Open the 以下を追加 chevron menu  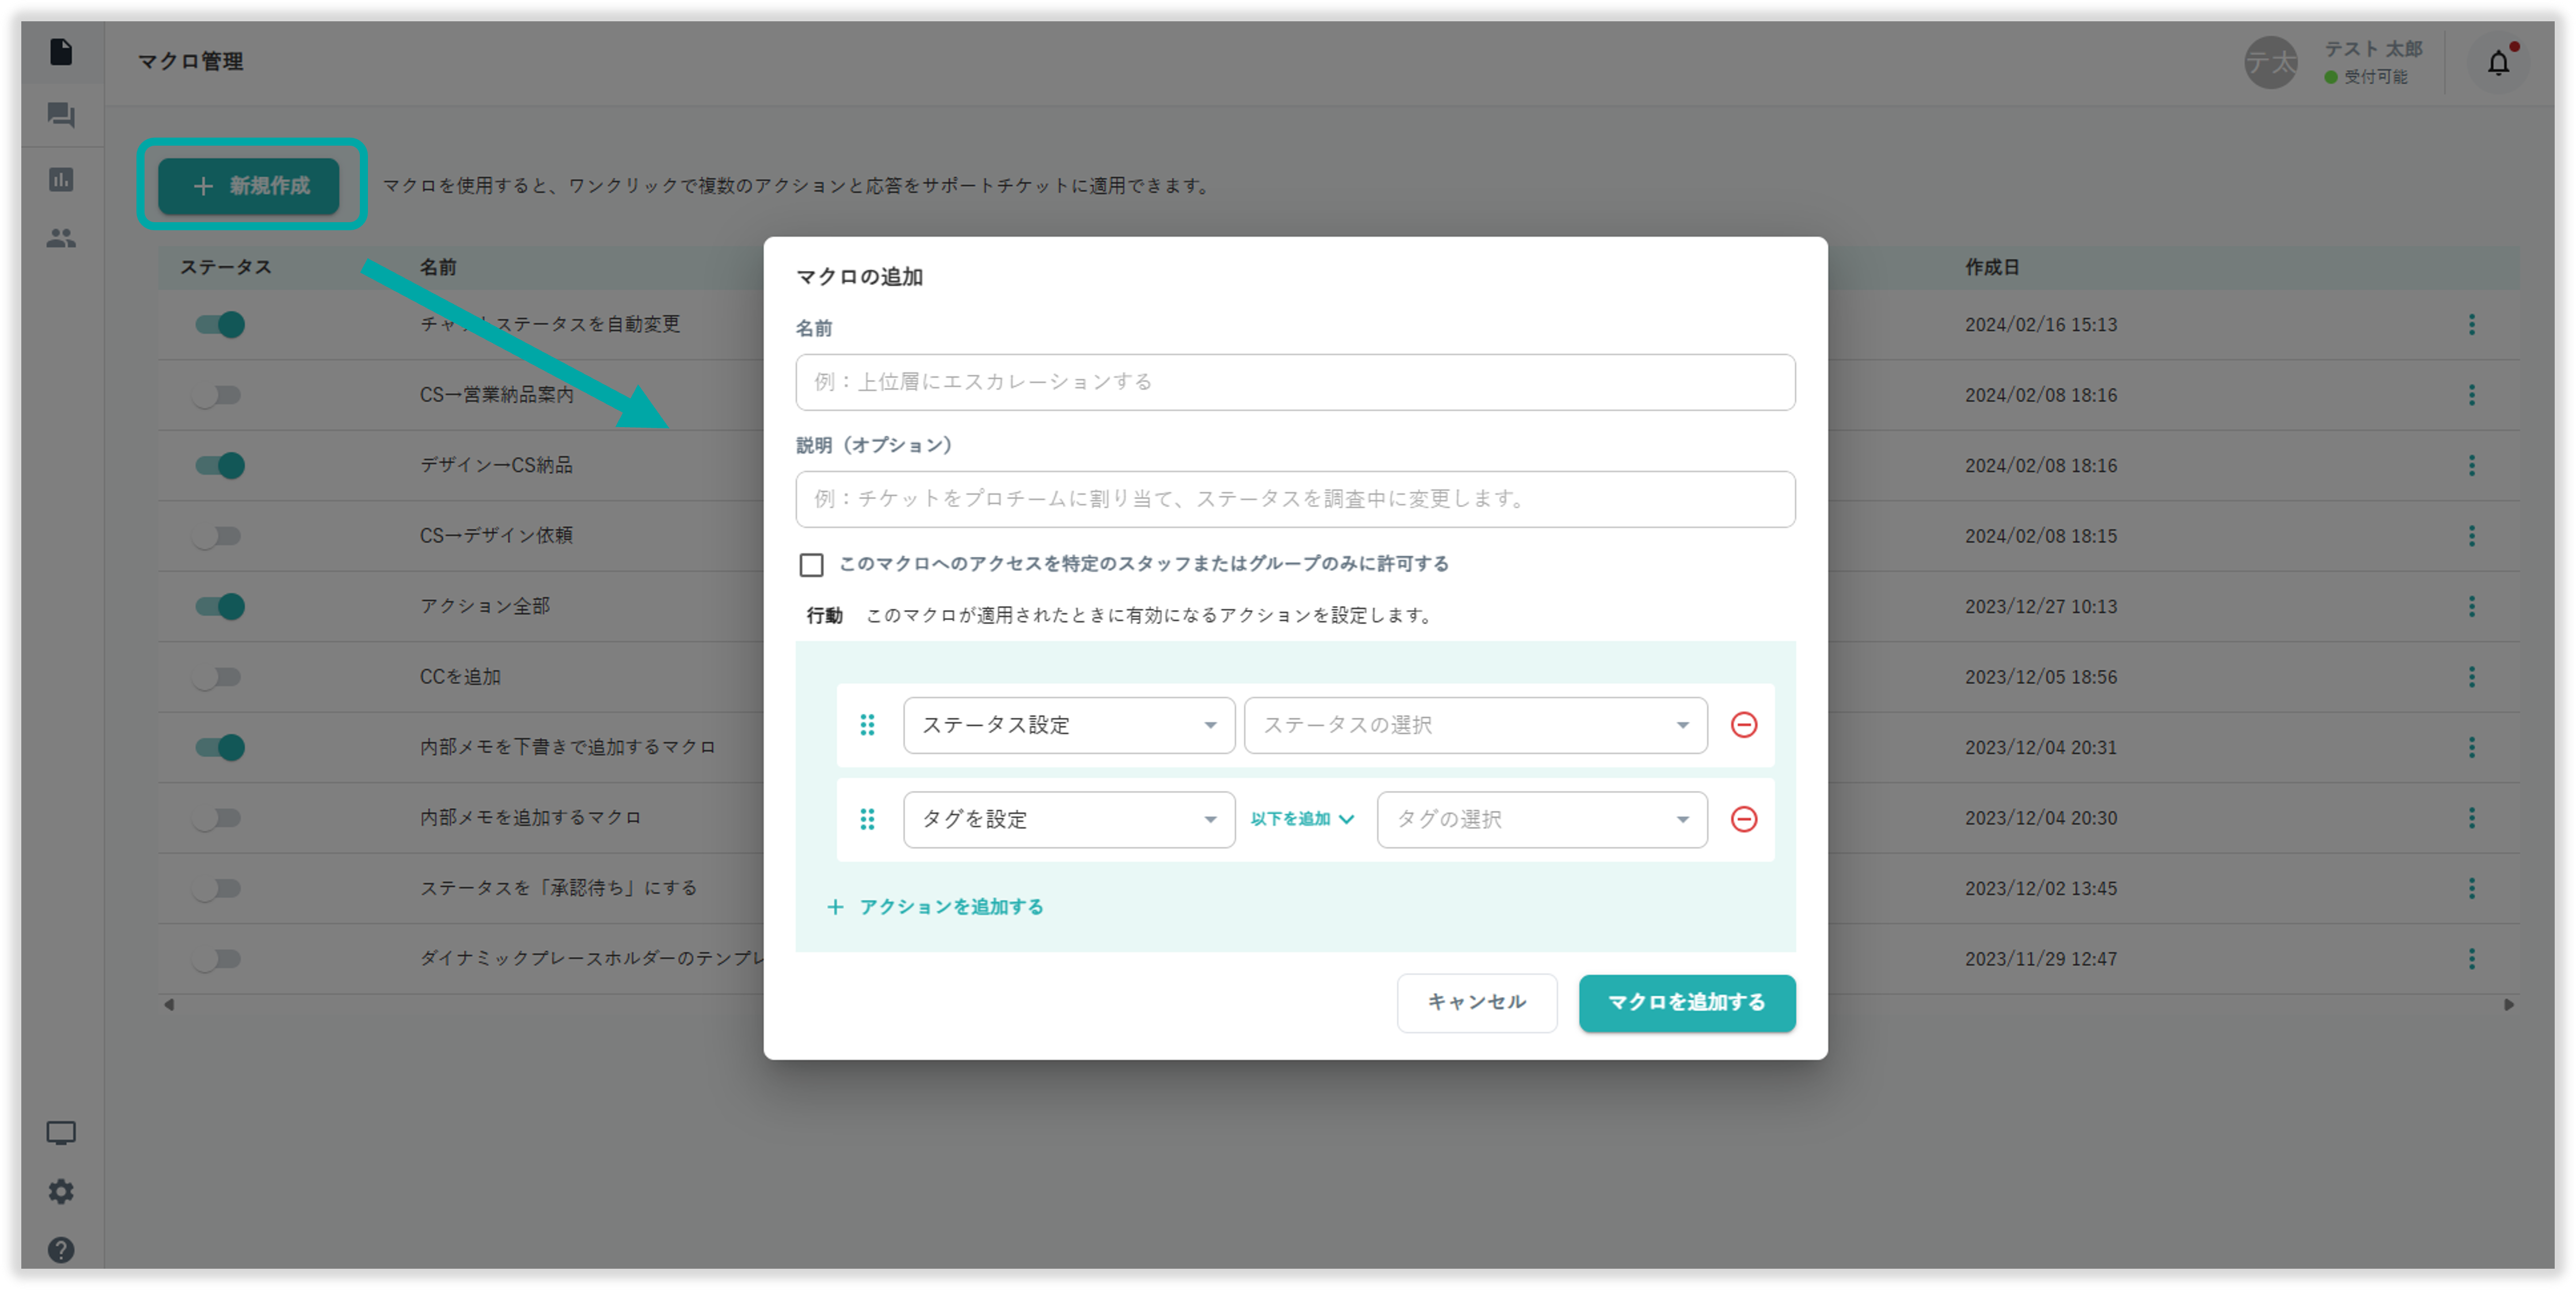pyautogui.click(x=1303, y=819)
